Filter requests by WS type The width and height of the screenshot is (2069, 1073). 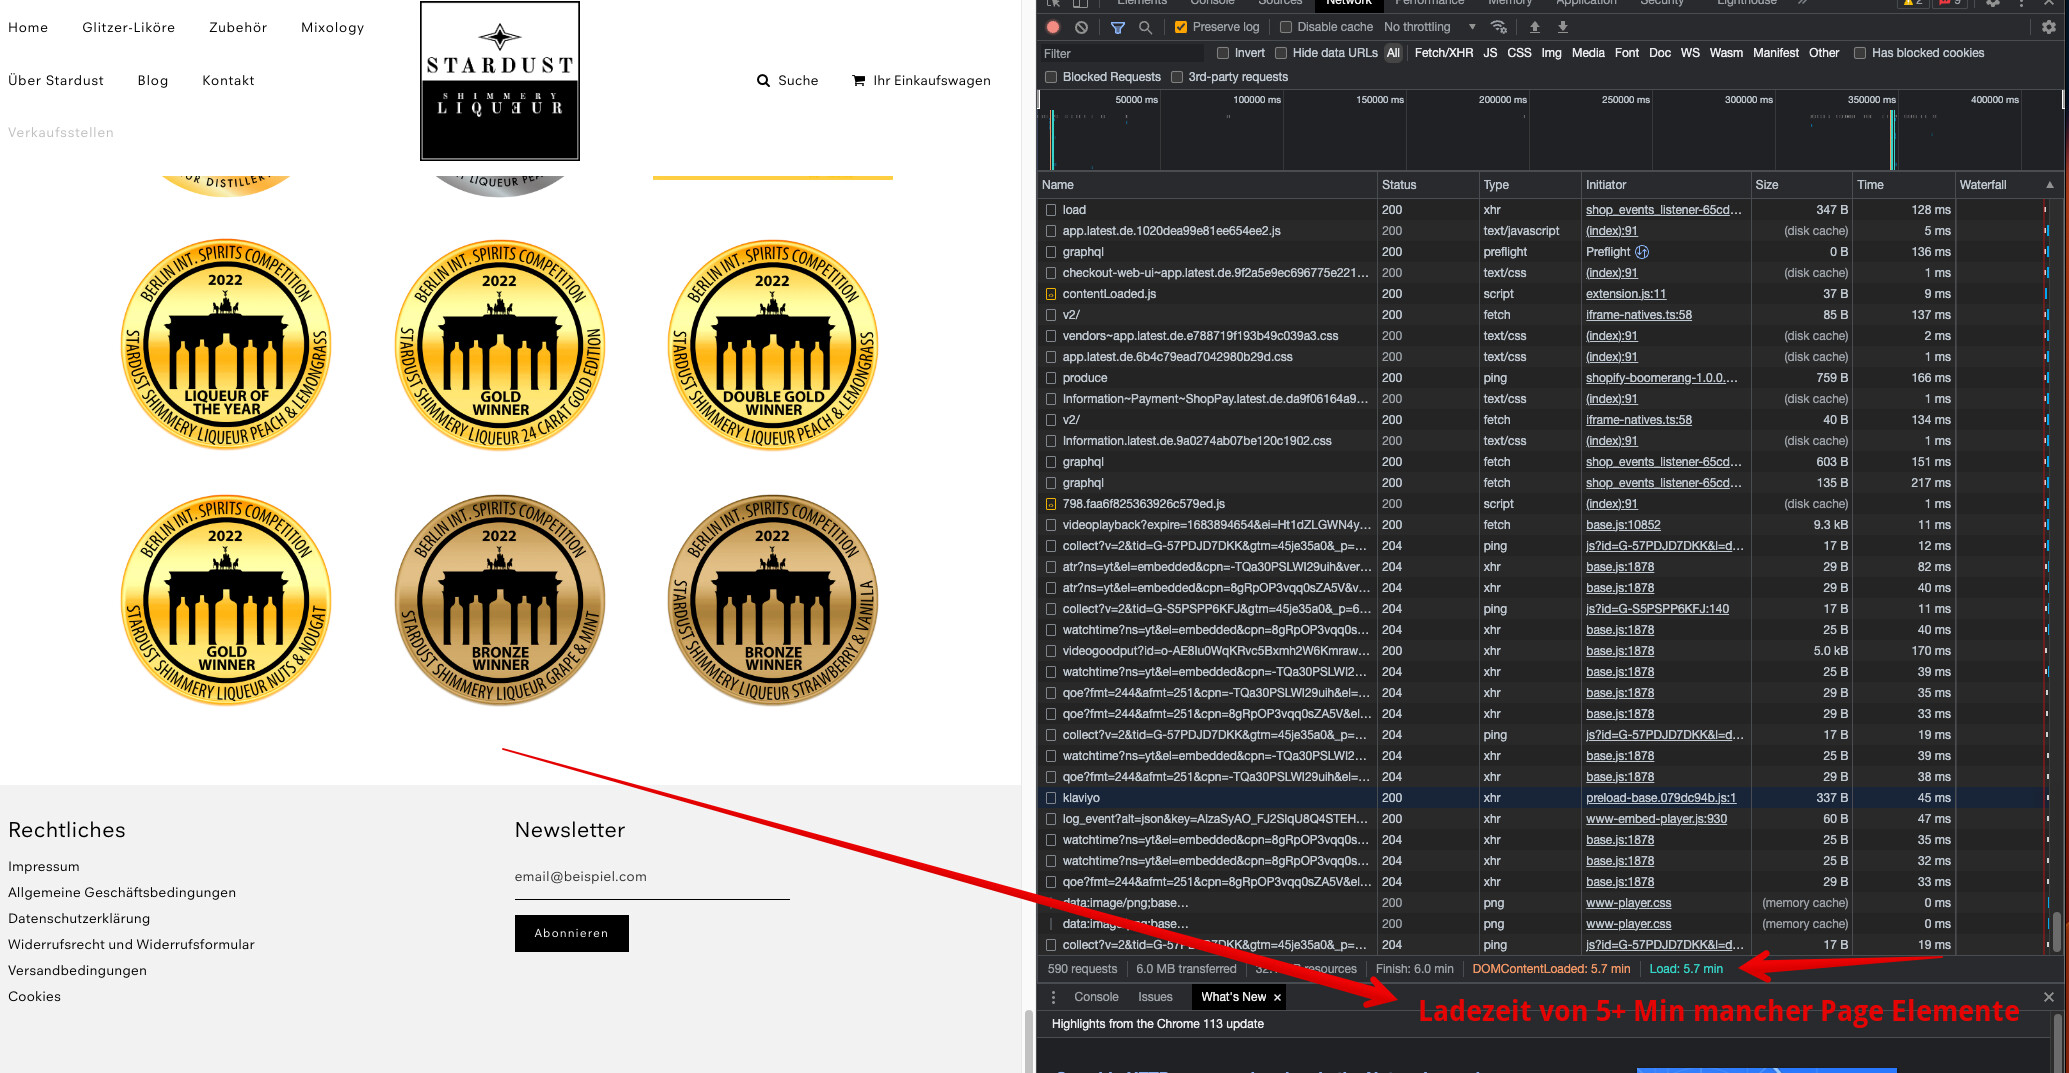click(x=1690, y=53)
